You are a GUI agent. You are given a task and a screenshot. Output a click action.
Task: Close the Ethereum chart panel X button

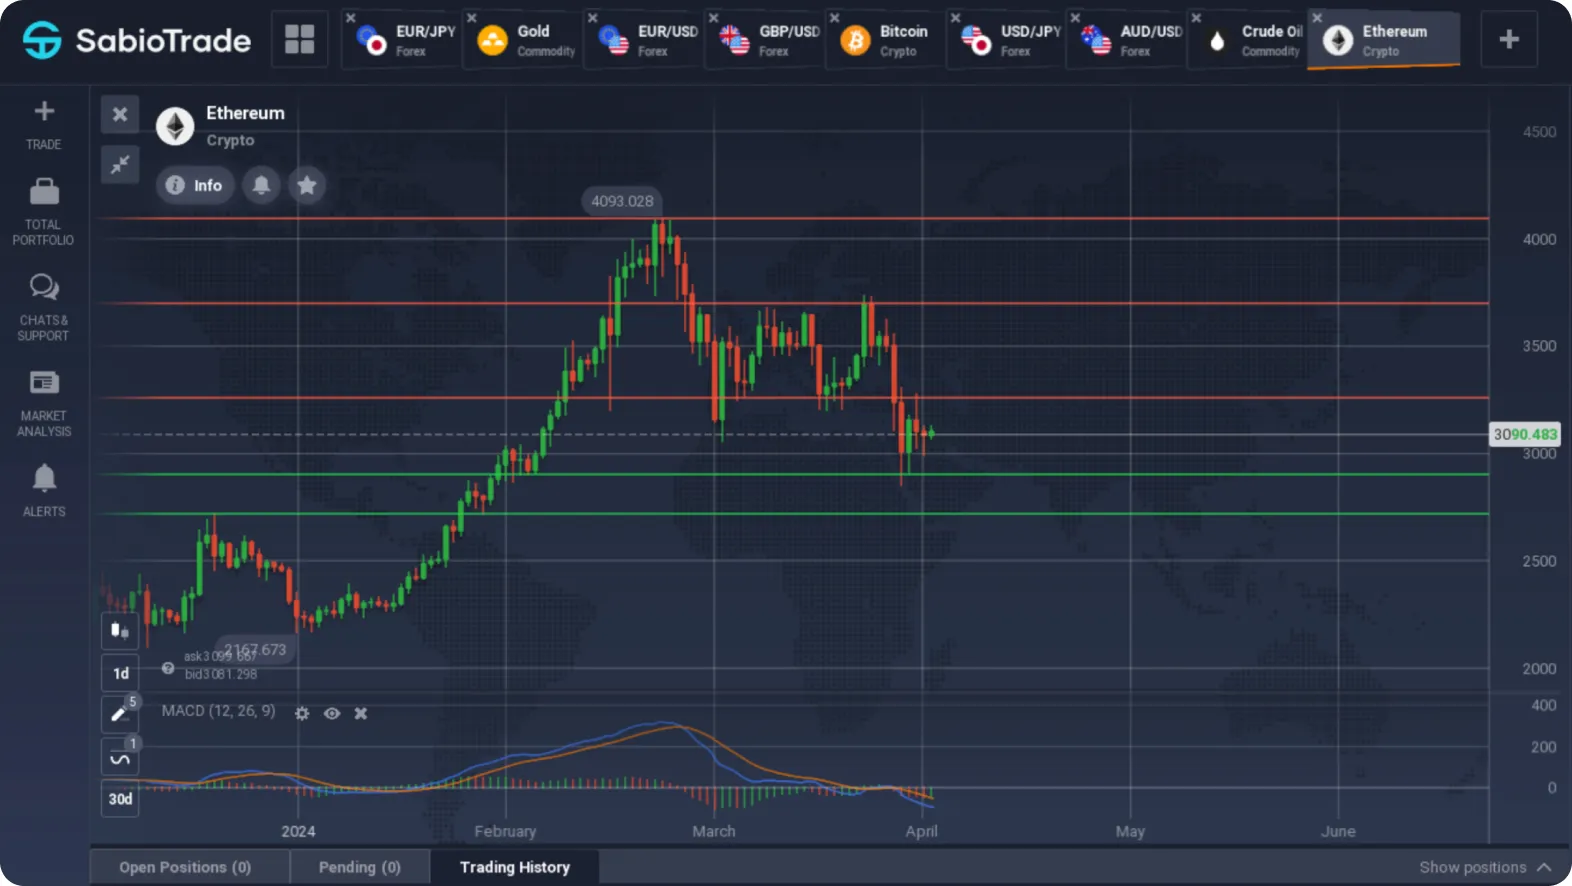coord(120,114)
